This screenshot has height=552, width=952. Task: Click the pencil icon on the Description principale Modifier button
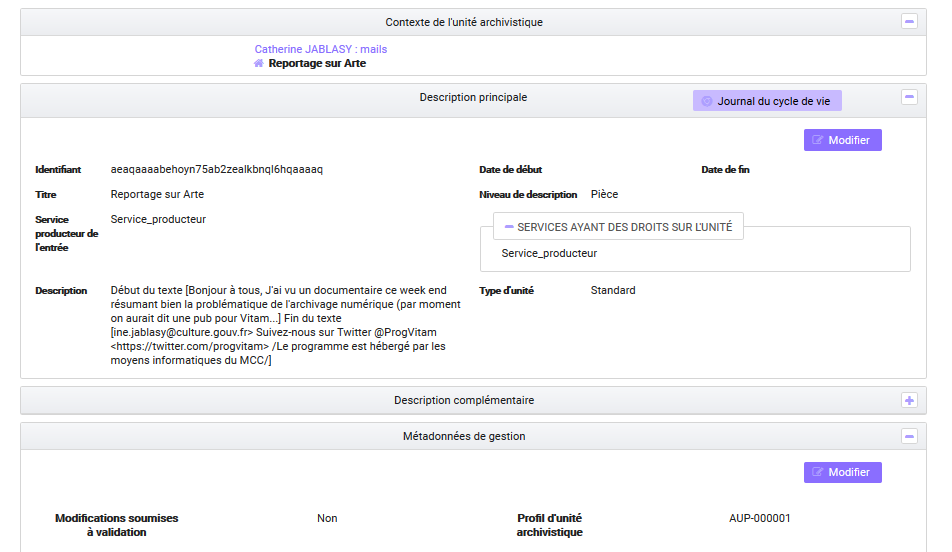coord(818,140)
